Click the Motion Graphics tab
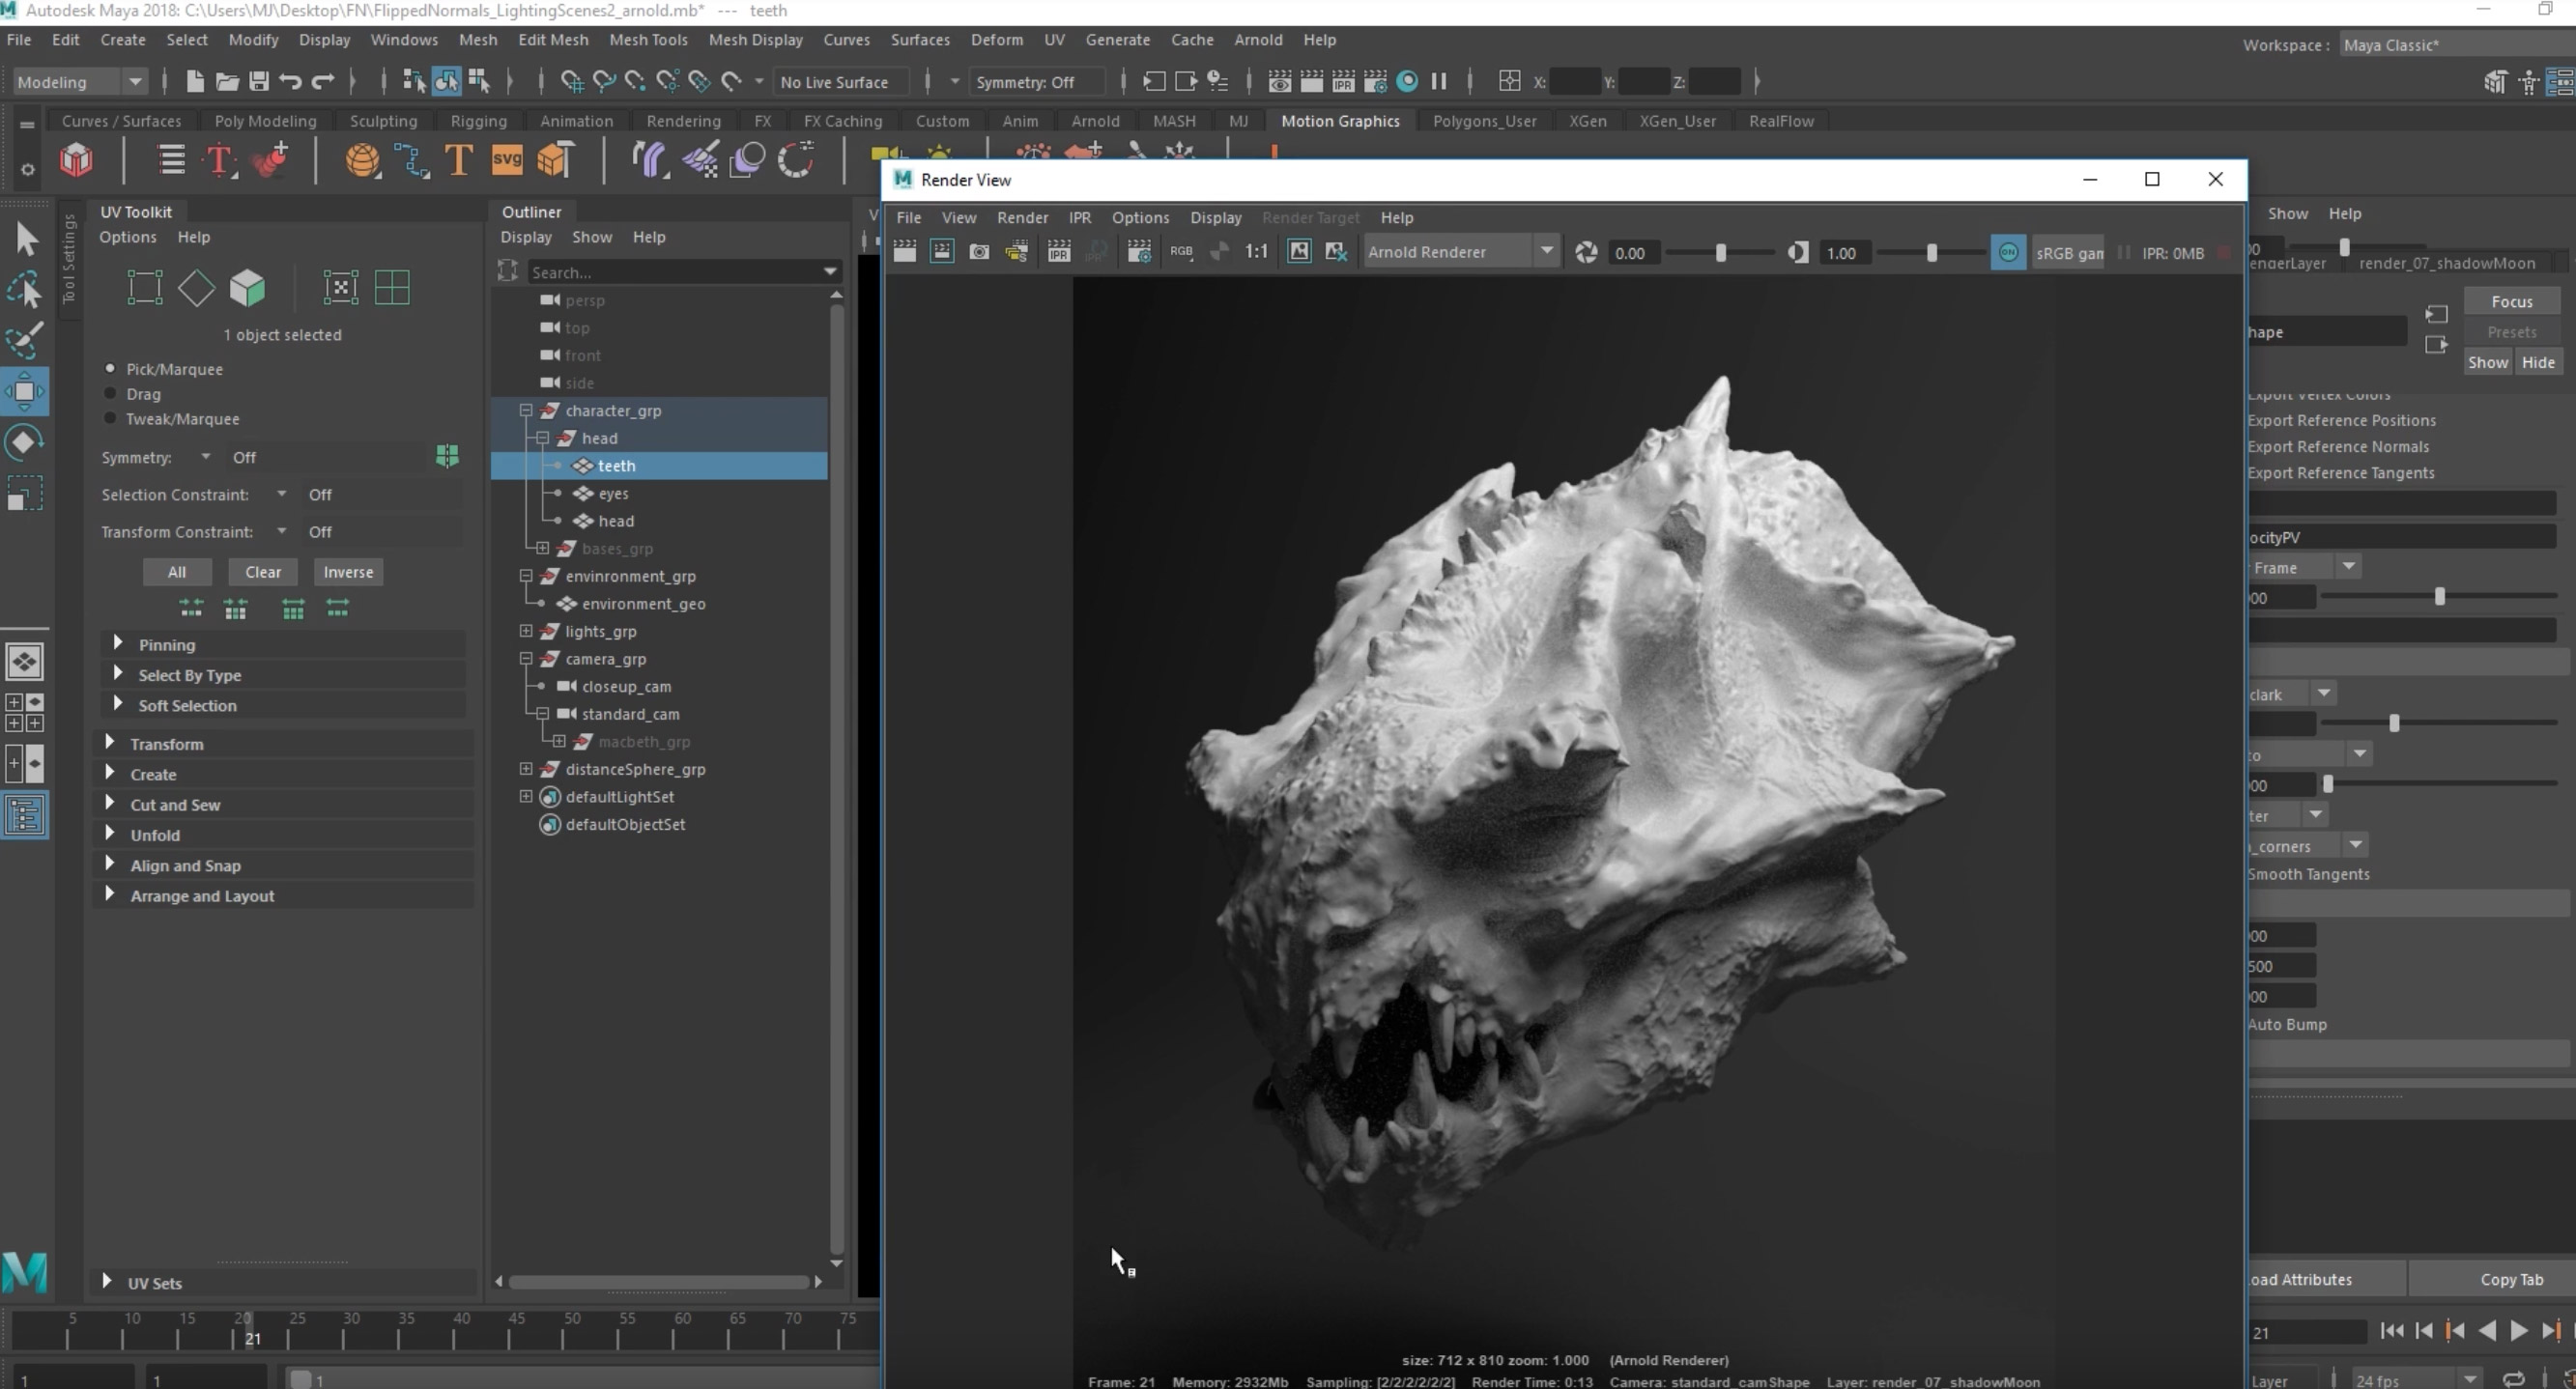The width and height of the screenshot is (2576, 1389). (x=1339, y=120)
